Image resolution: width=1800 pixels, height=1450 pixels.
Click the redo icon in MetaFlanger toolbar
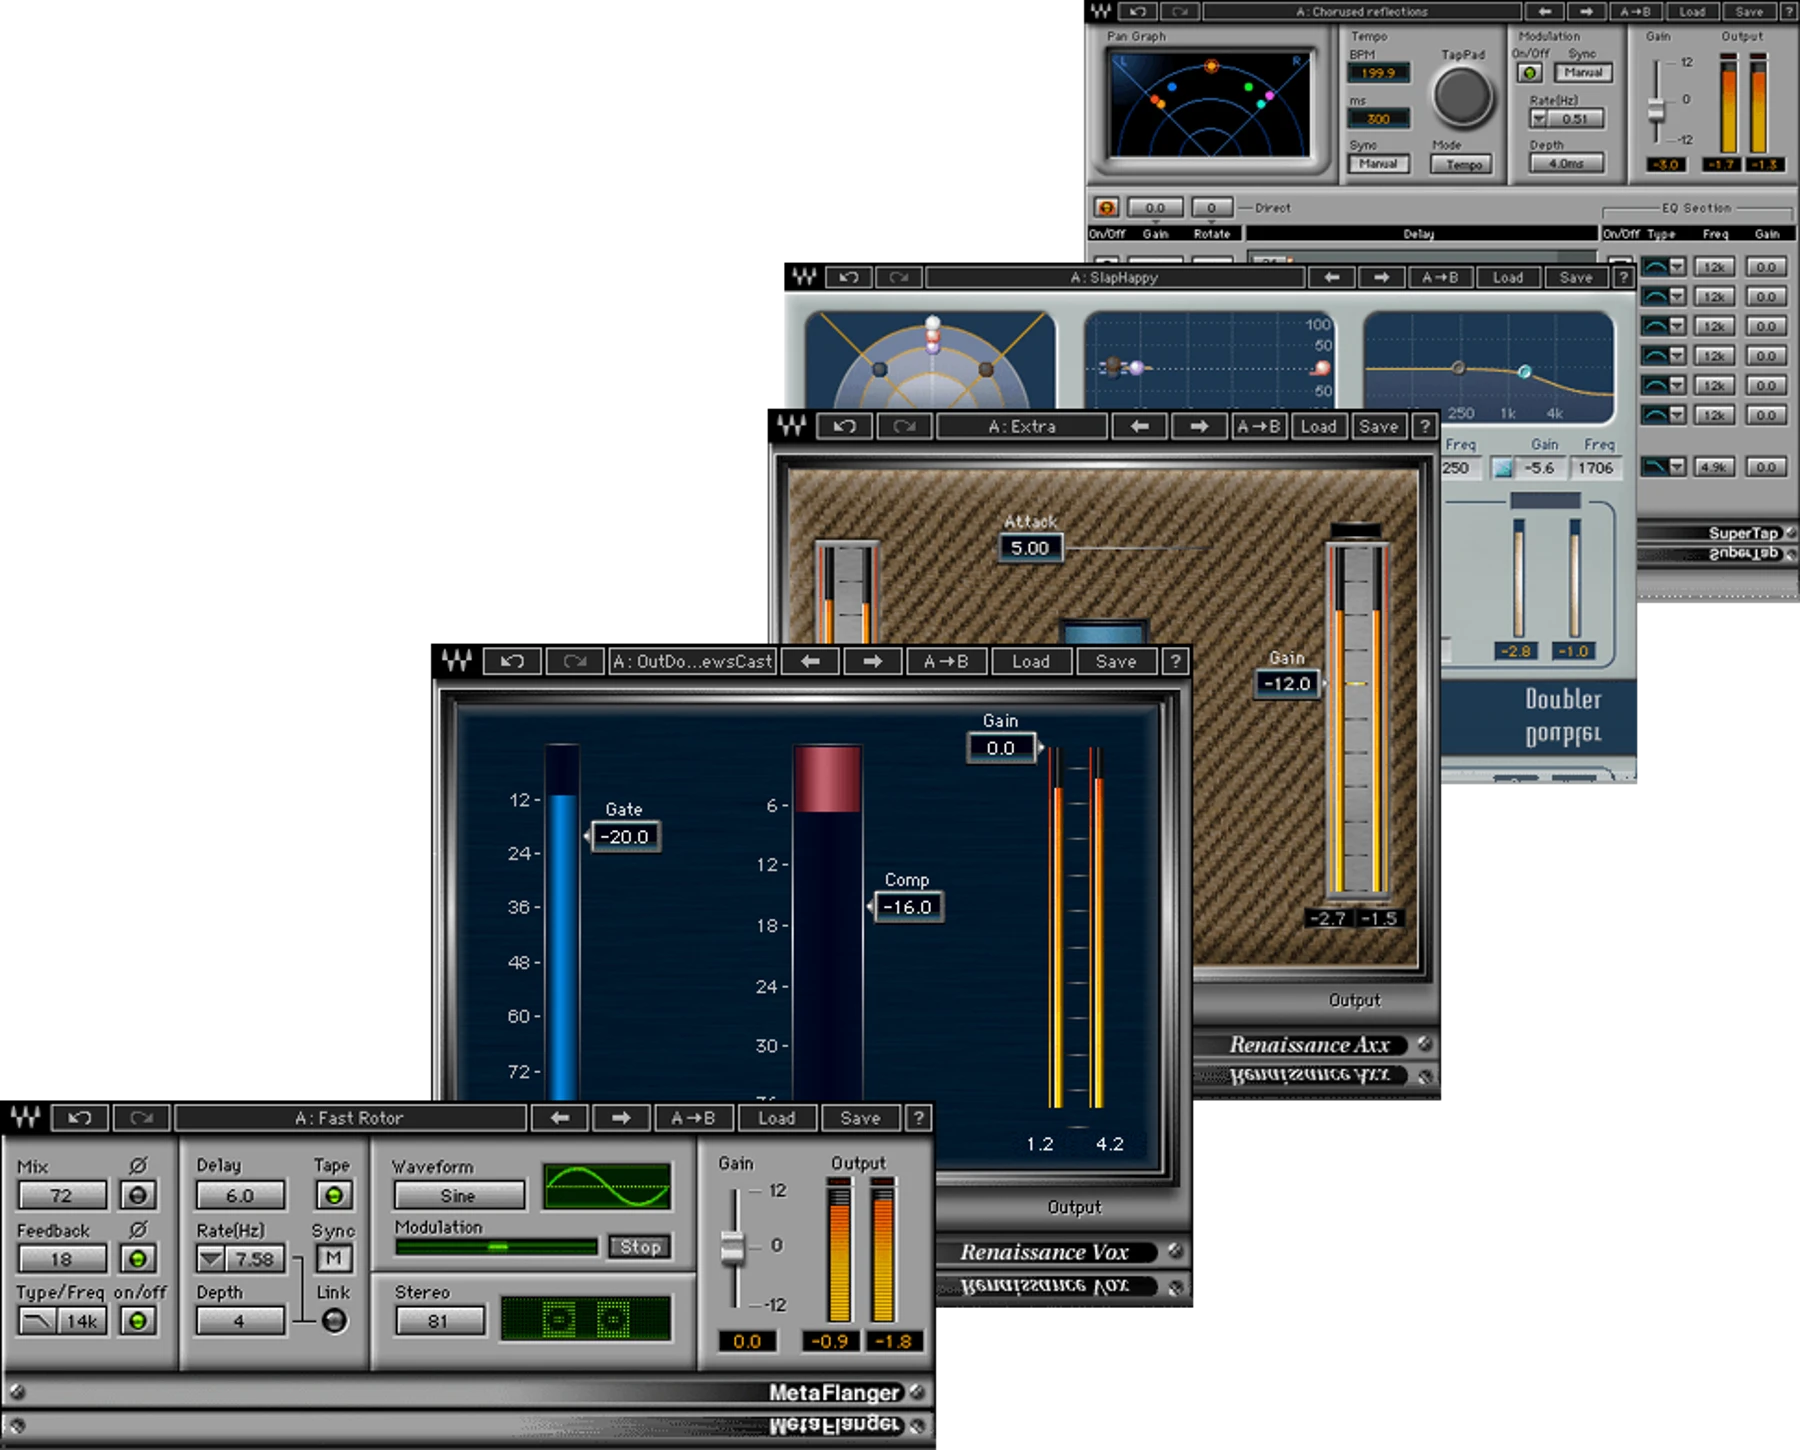tap(142, 1118)
